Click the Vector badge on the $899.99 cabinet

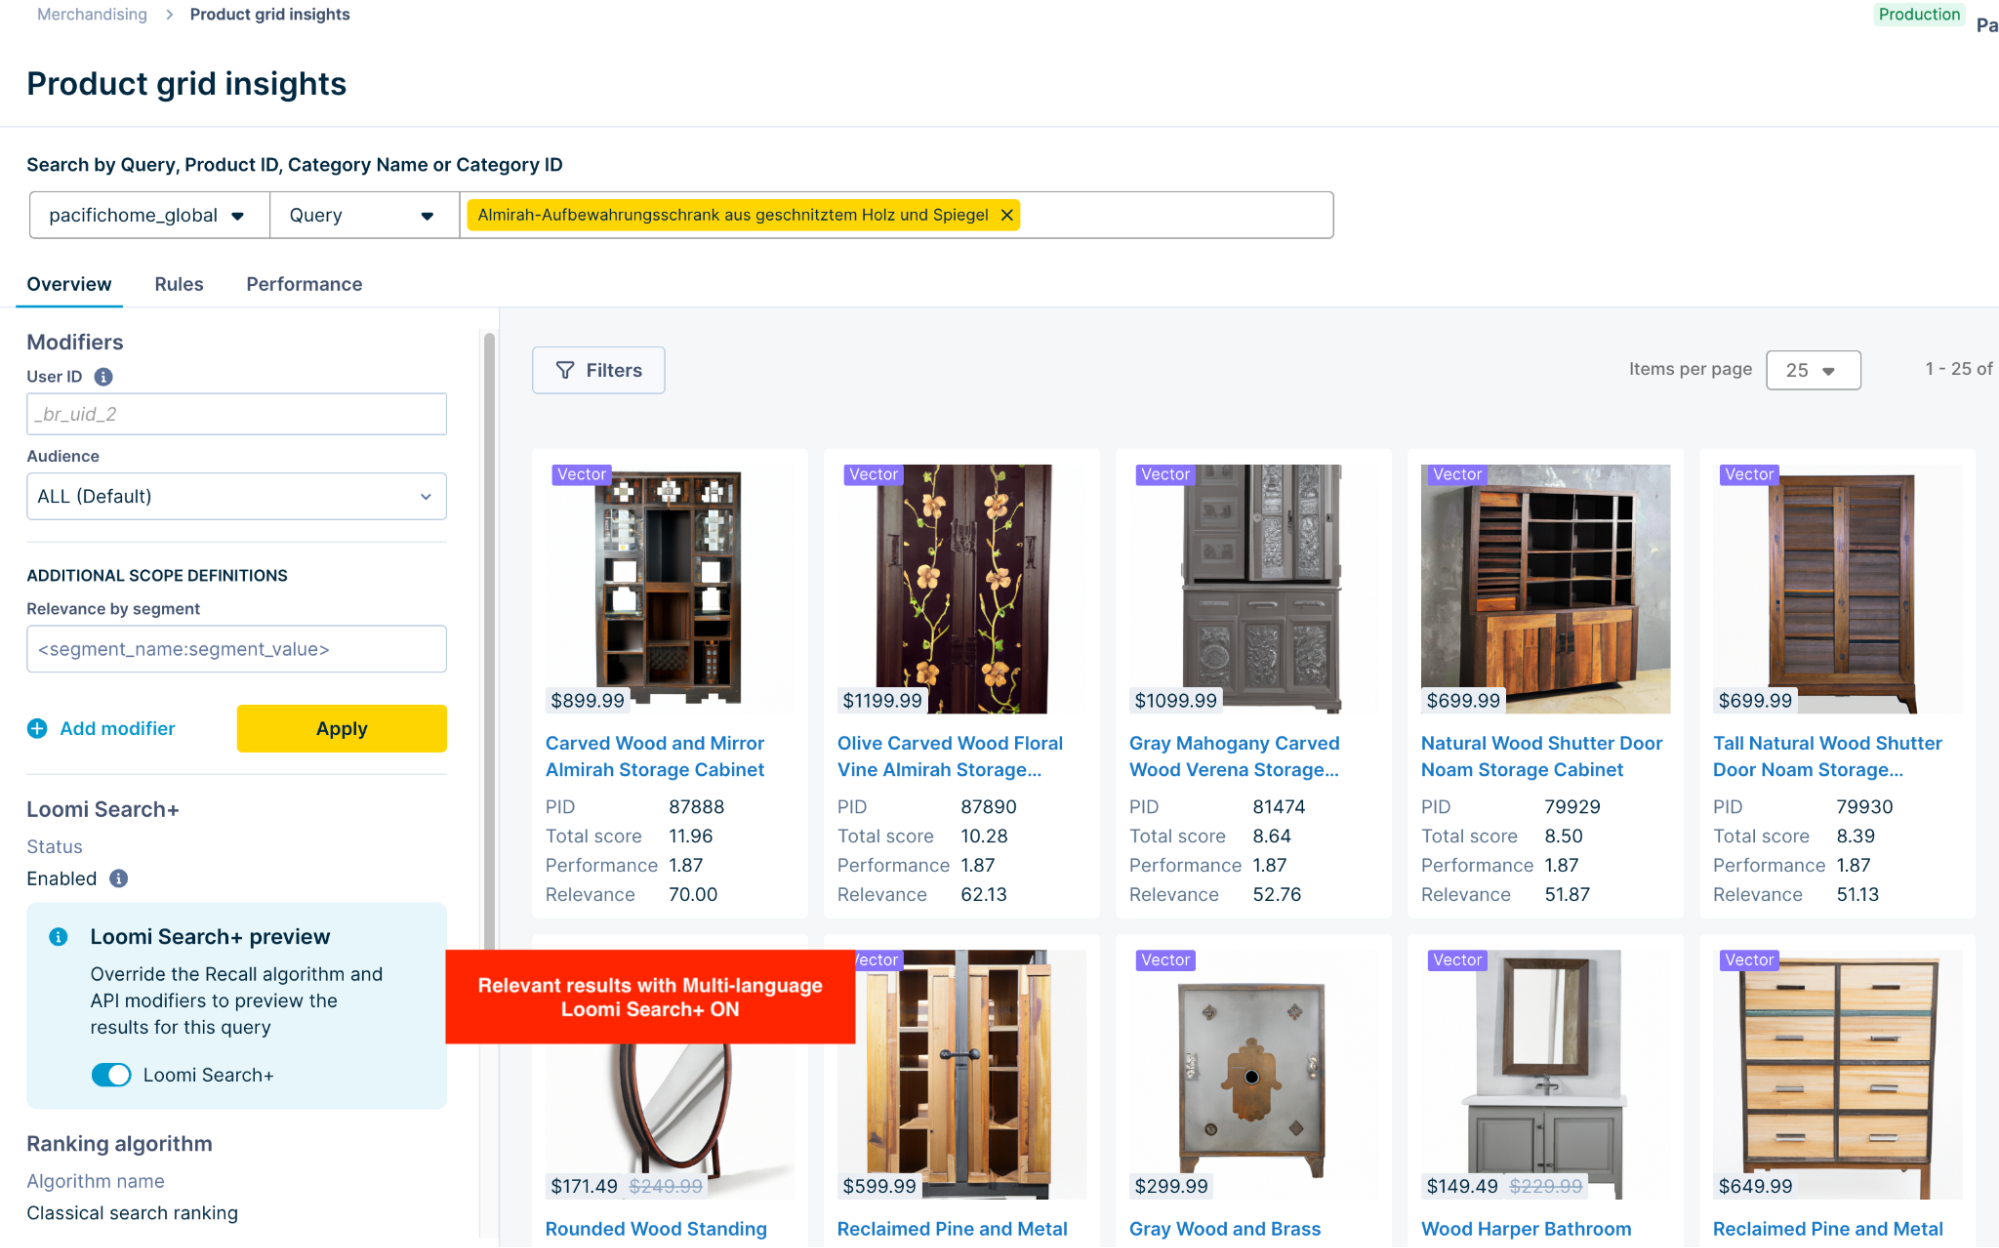[582, 474]
